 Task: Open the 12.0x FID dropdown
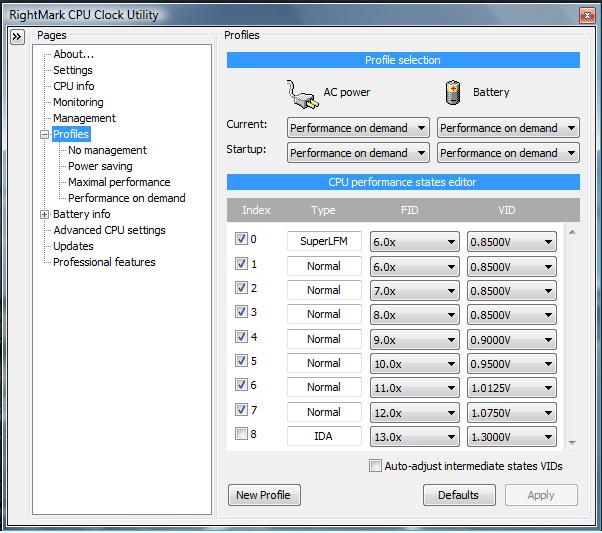pos(415,412)
